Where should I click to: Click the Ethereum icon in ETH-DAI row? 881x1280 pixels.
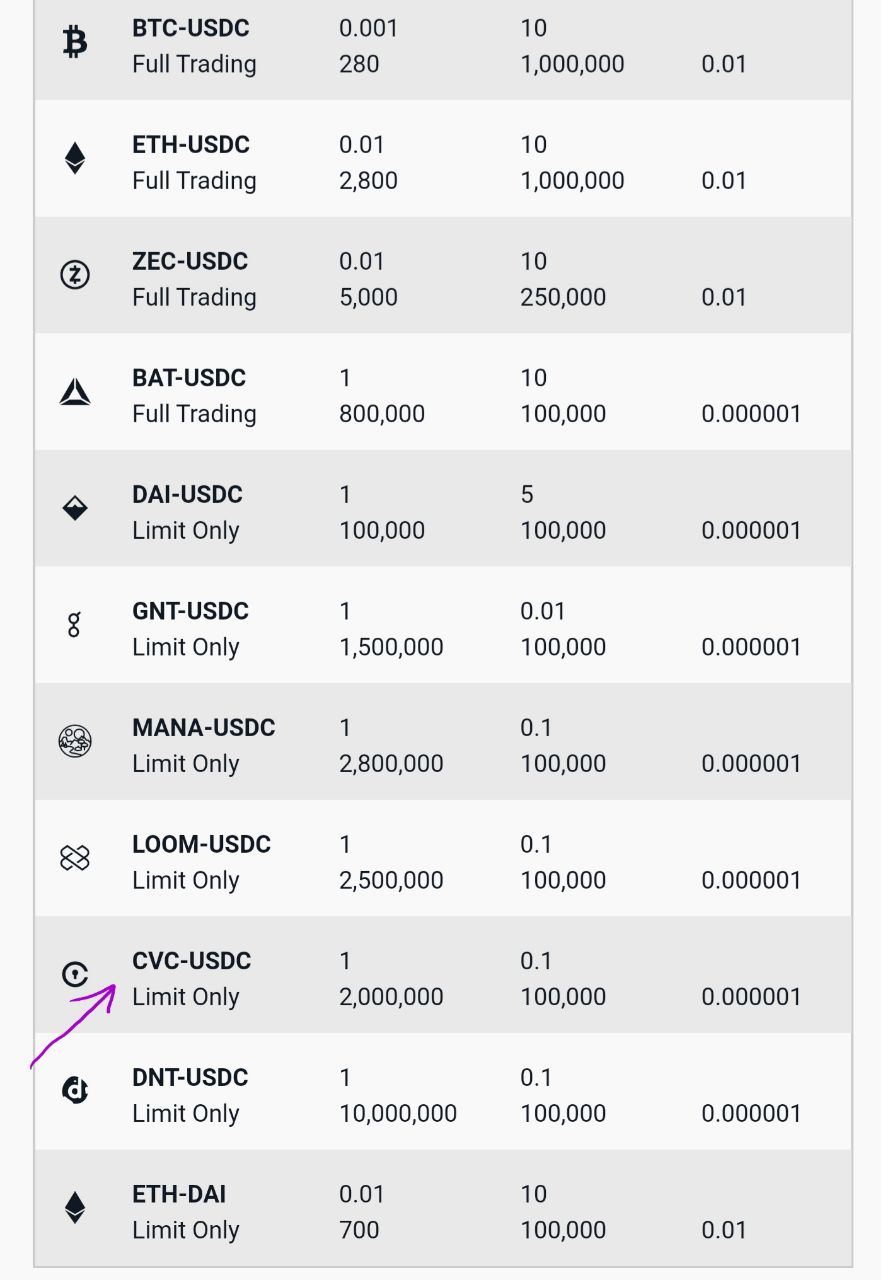(75, 1207)
